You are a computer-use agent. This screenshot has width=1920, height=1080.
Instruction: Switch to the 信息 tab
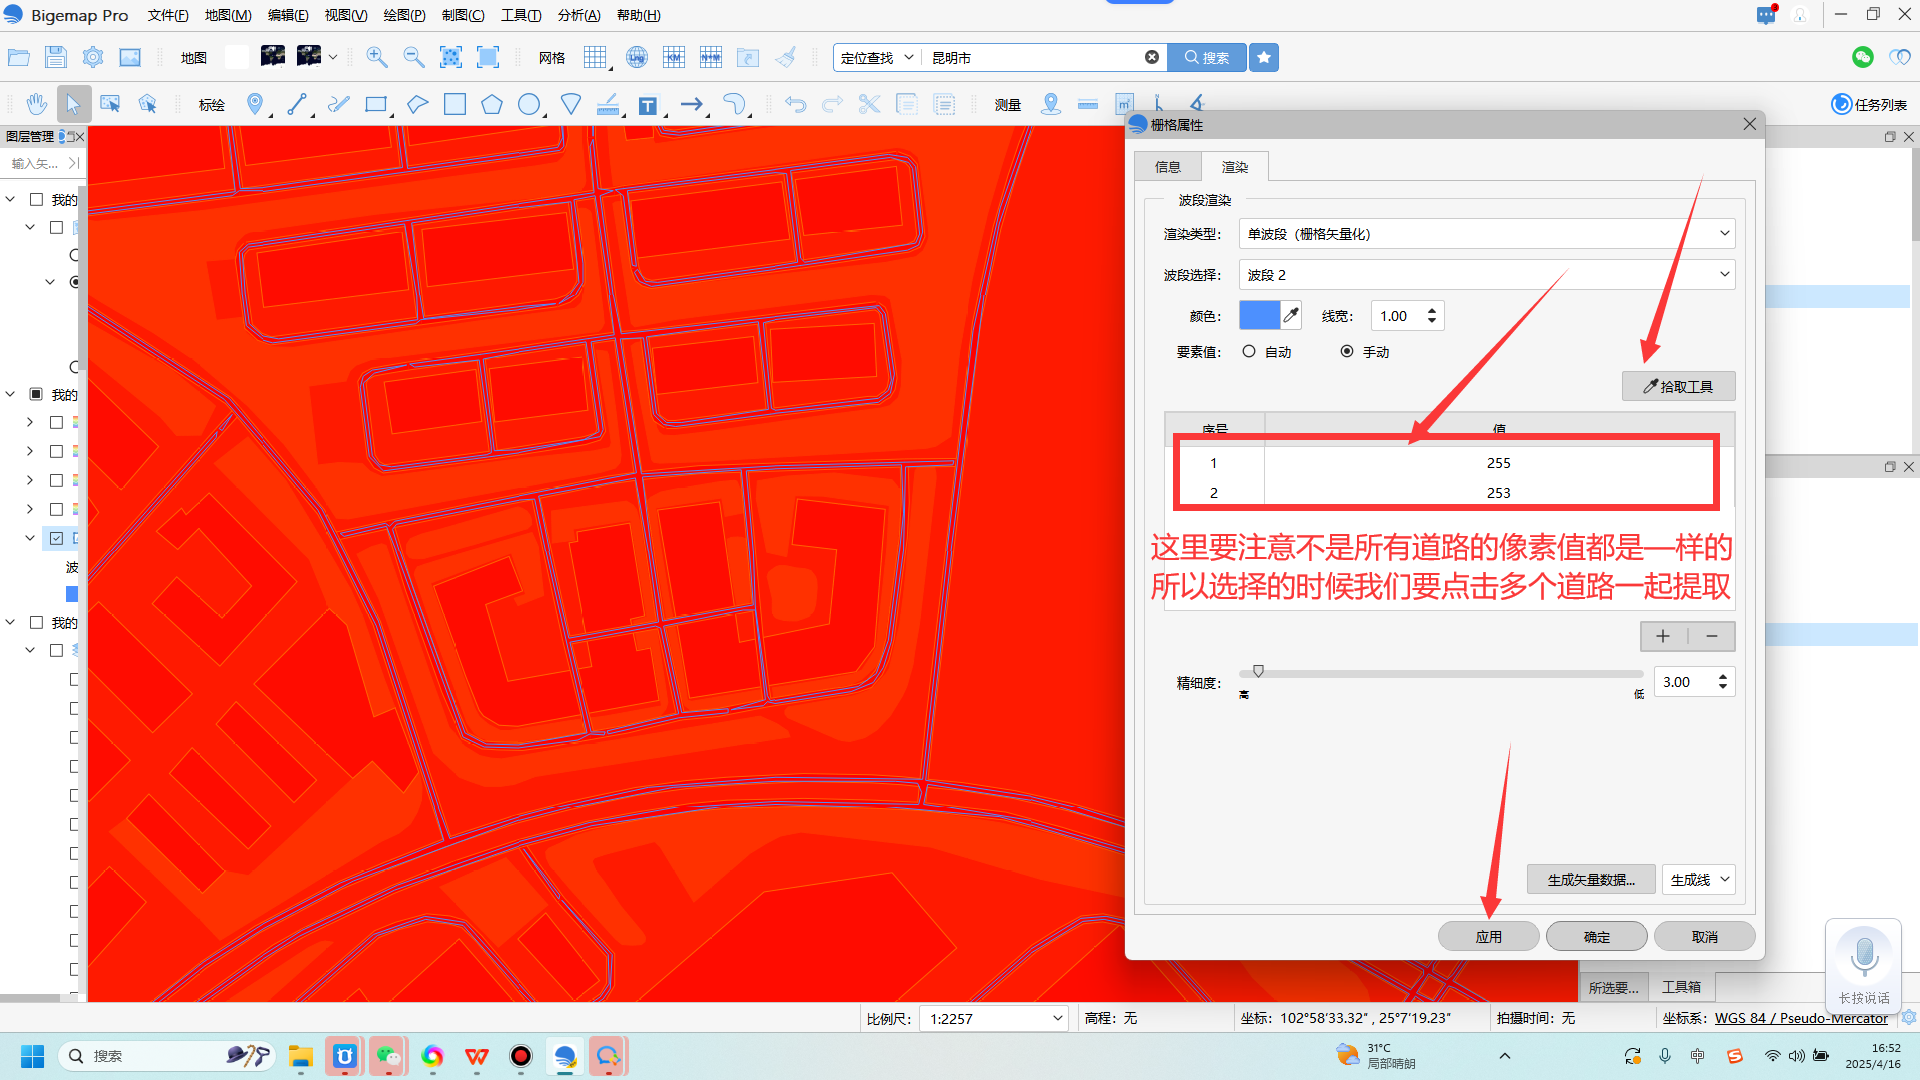pos(1167,167)
